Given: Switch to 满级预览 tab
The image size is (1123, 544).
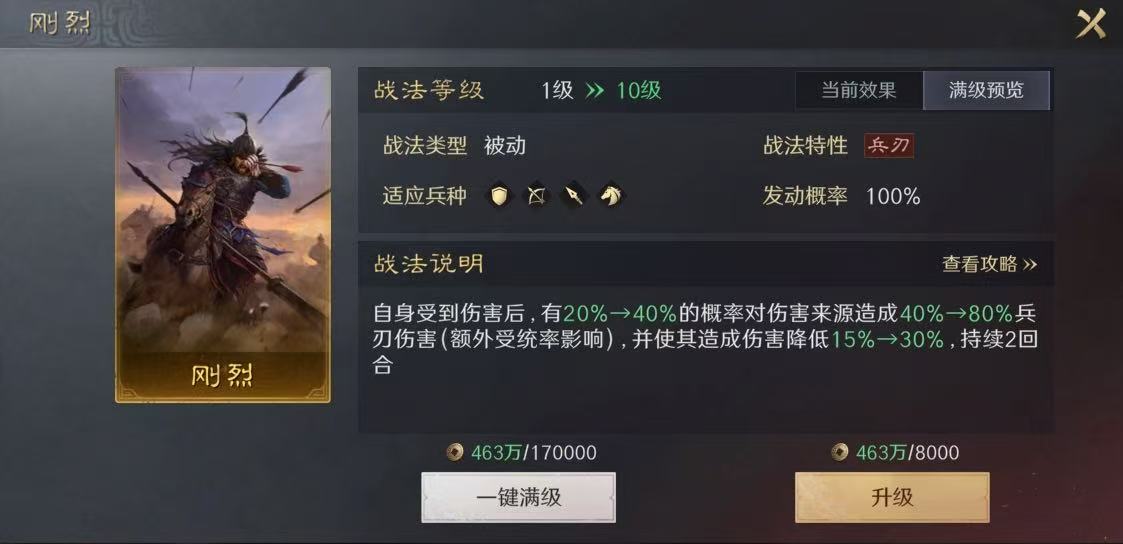Looking at the screenshot, I should (986, 91).
